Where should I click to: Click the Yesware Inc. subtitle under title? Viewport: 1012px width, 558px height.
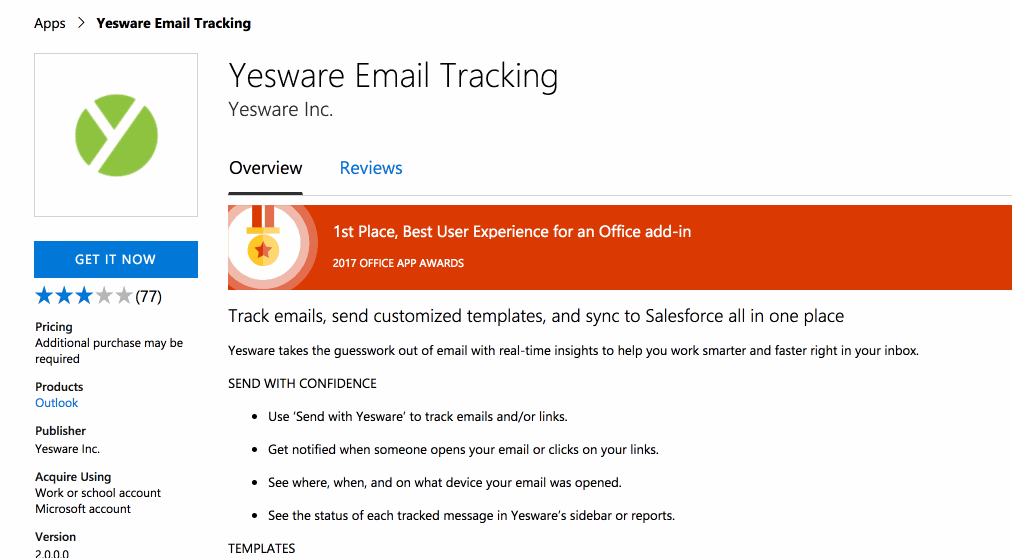[x=281, y=110]
